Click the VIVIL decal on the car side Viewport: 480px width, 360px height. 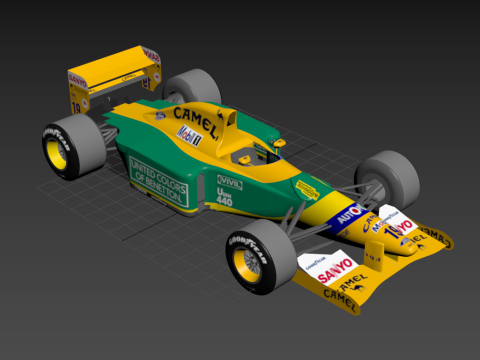[230, 182]
